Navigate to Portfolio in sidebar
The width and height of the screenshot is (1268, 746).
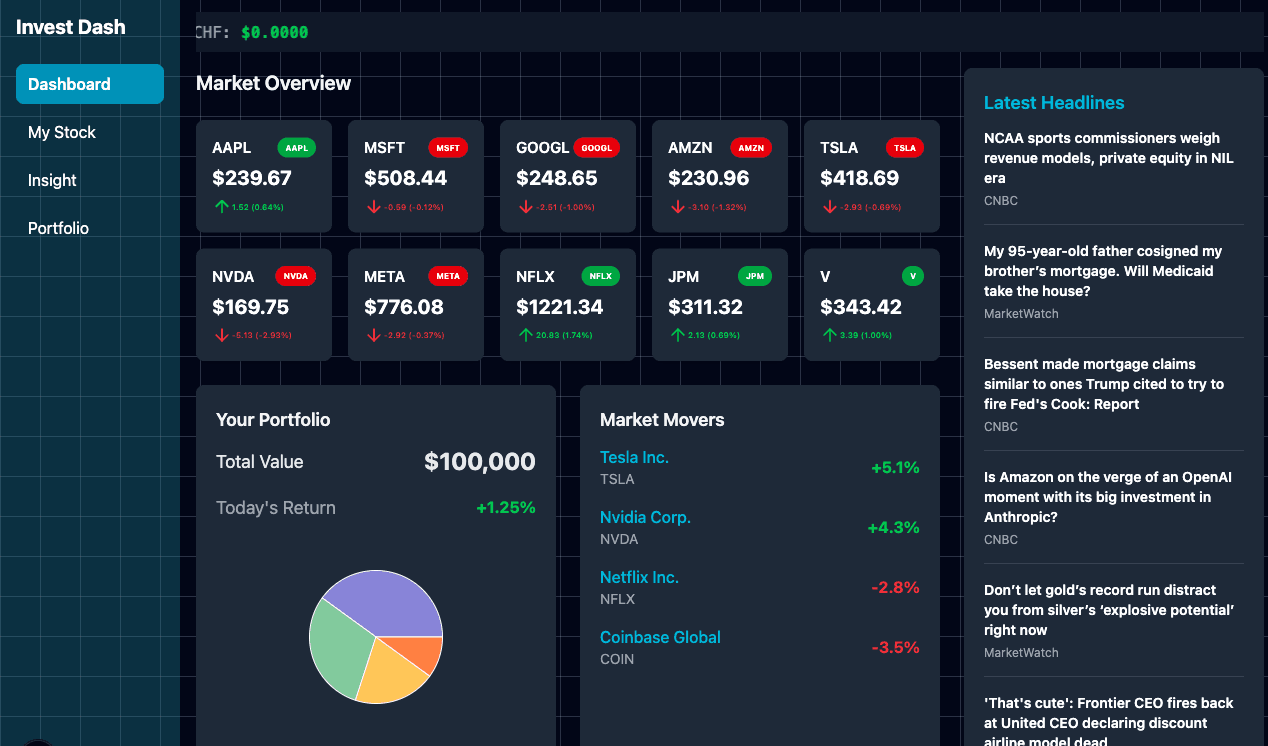click(x=90, y=228)
